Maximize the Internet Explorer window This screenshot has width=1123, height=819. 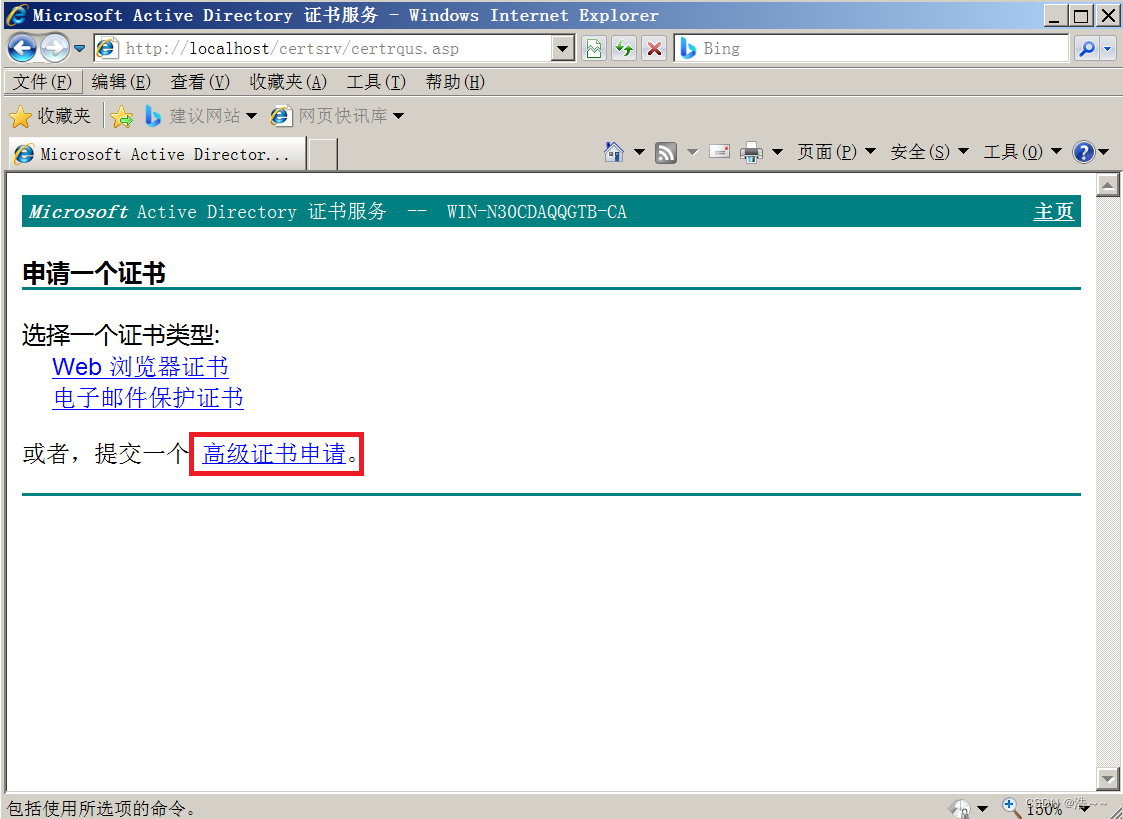(x=1081, y=15)
